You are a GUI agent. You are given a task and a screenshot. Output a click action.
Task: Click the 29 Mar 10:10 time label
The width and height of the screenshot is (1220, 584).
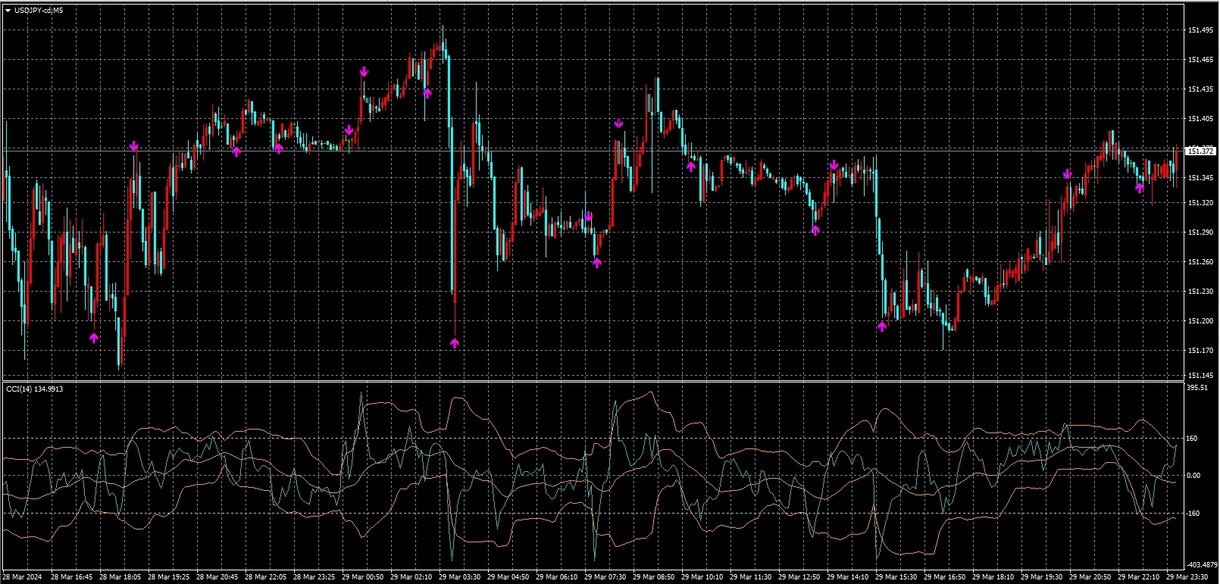(x=700, y=577)
